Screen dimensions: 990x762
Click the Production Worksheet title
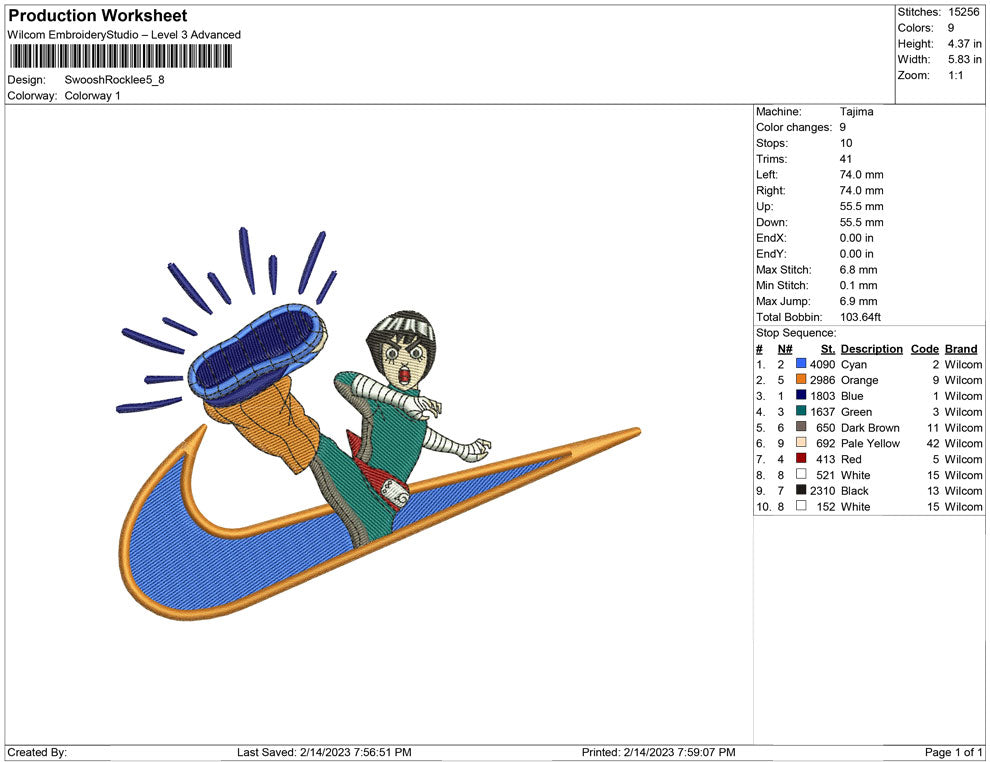point(98,16)
